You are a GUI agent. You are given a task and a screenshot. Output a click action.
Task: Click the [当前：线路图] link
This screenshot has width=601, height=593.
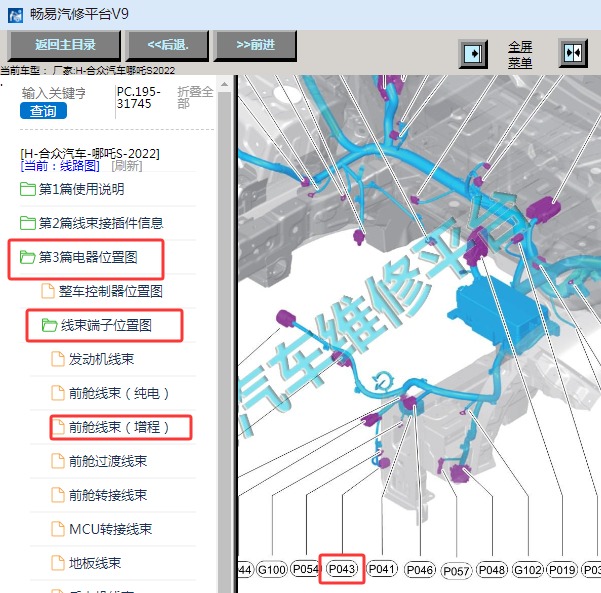click(60, 166)
